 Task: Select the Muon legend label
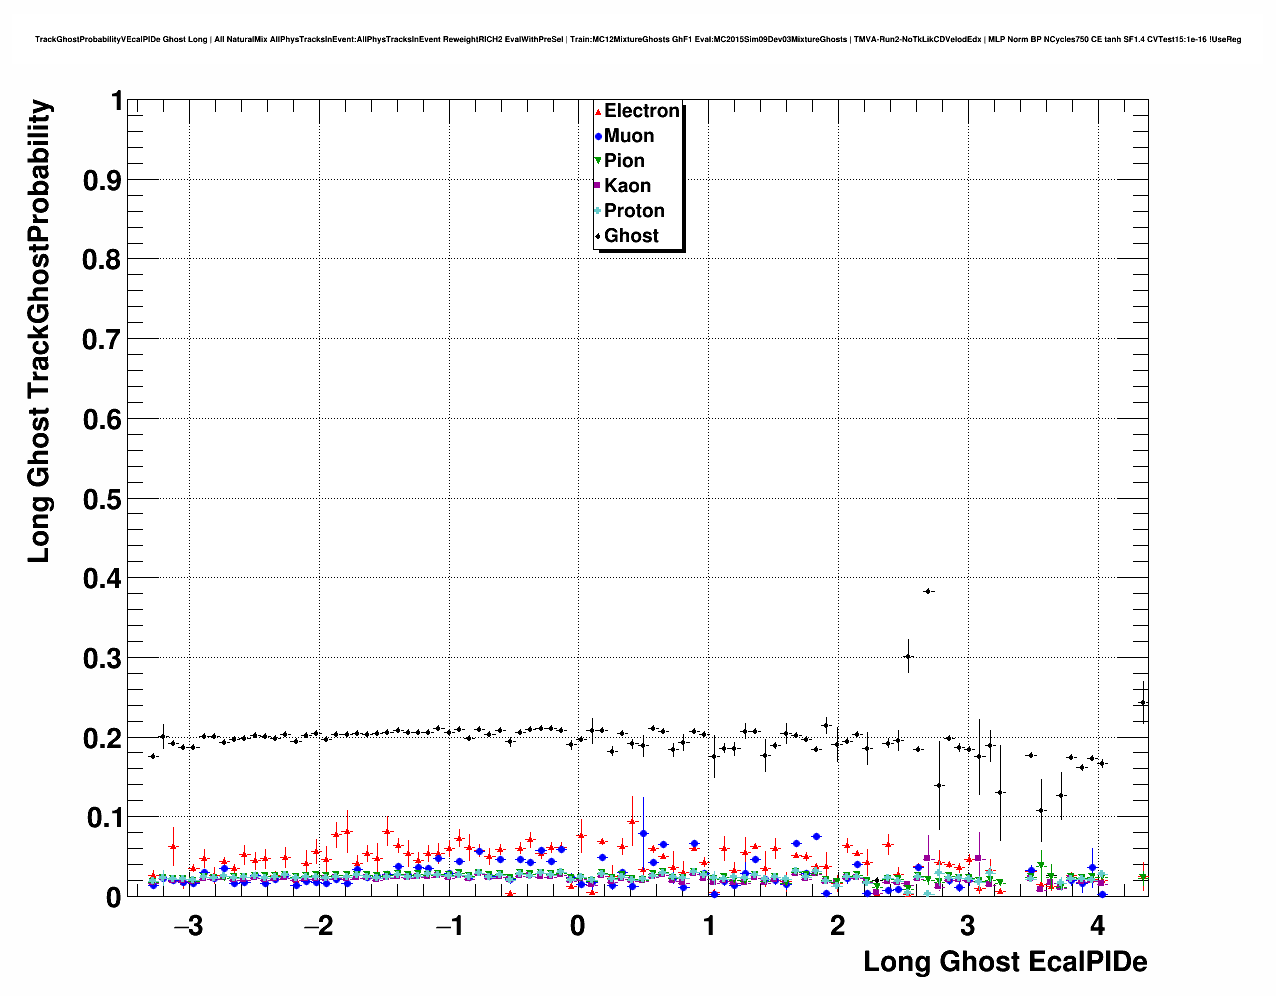pos(629,136)
